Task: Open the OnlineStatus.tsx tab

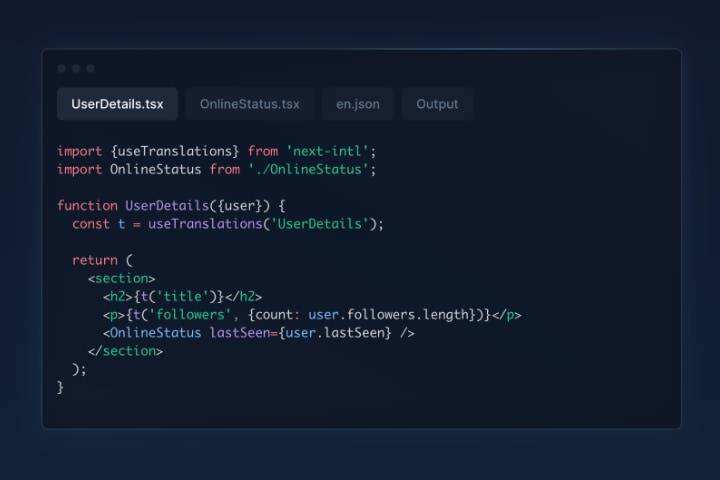Action: [x=249, y=104]
